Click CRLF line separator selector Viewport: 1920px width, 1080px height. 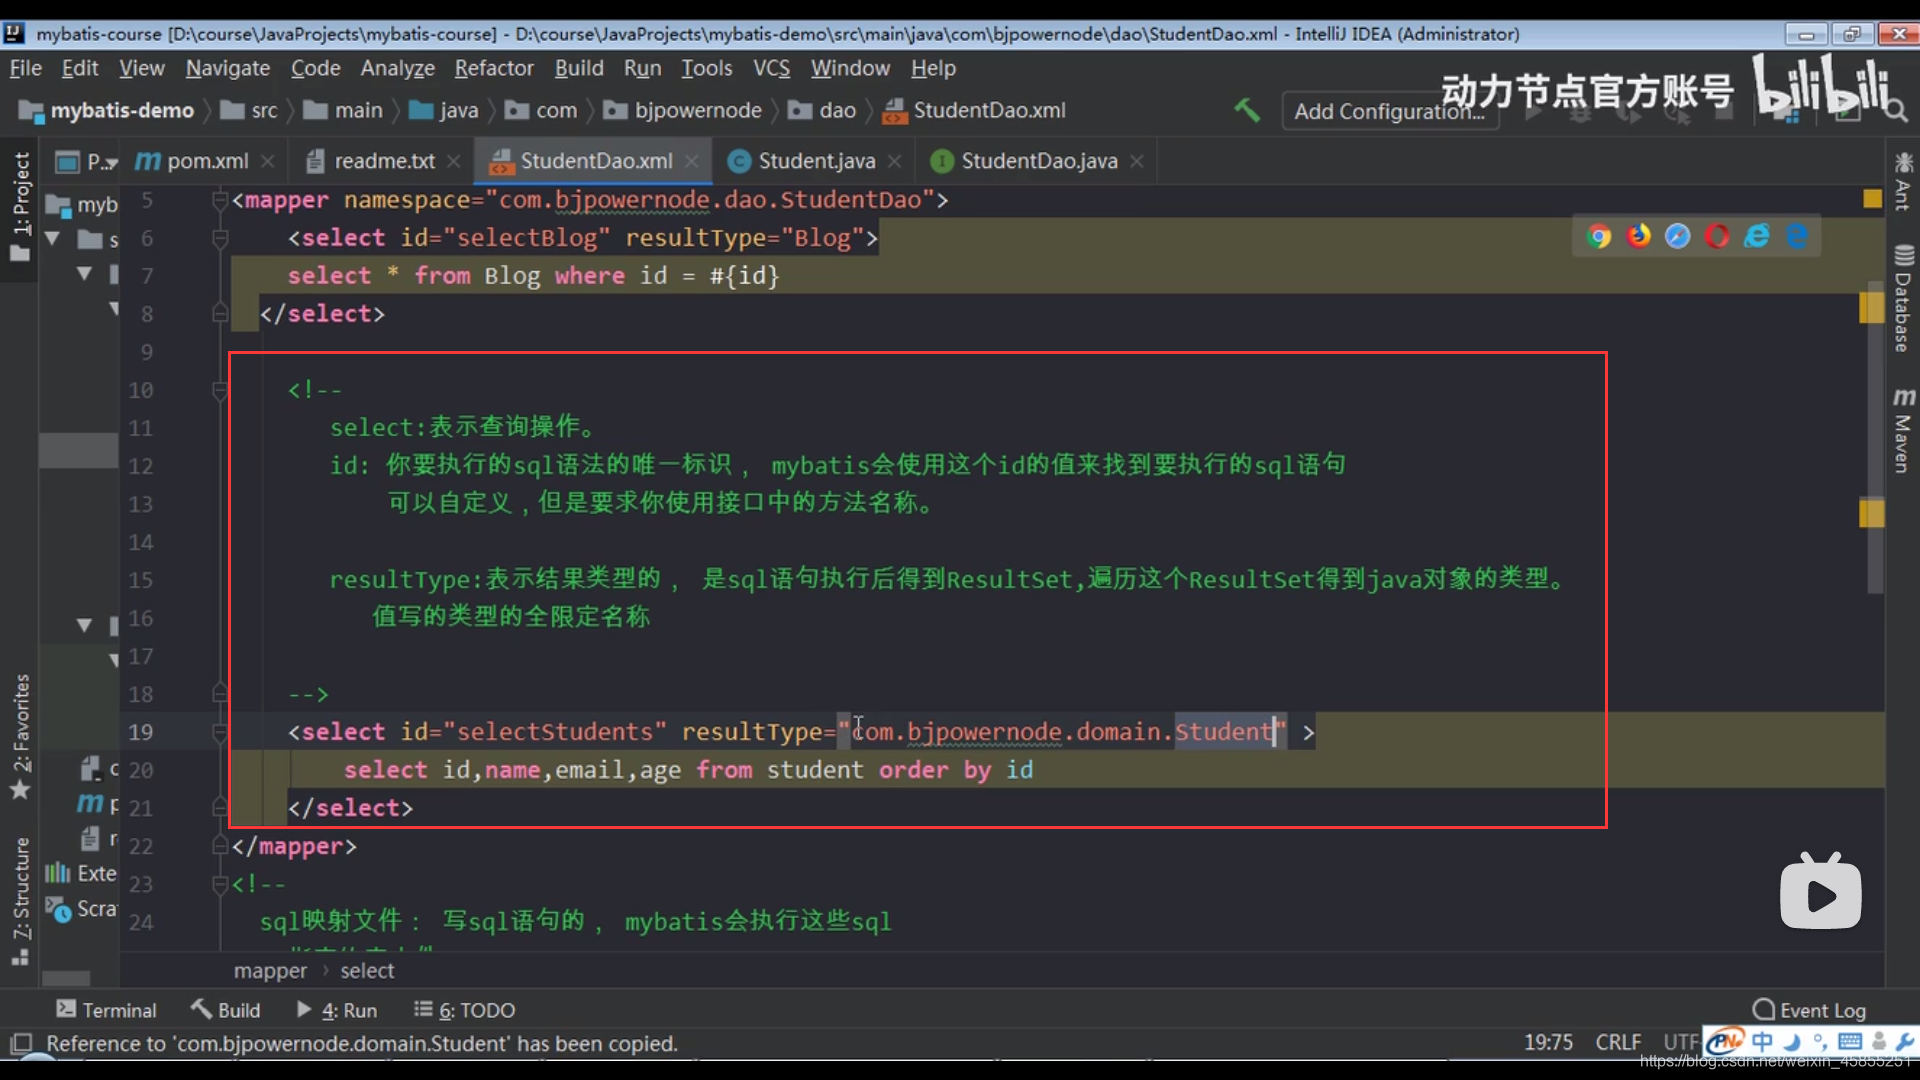pos(1617,1043)
